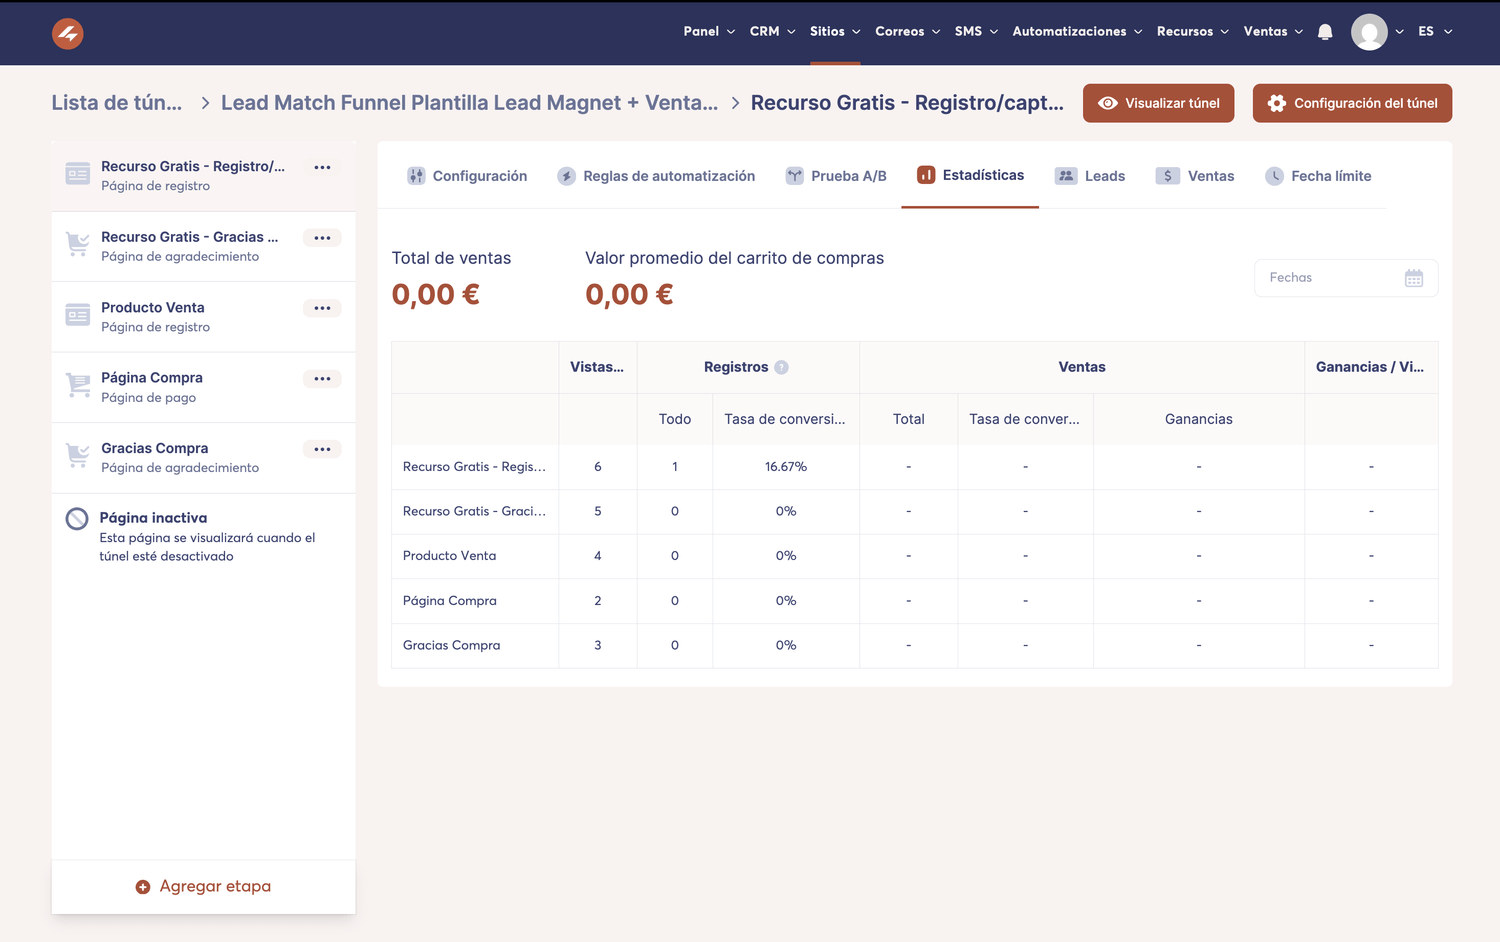Click the lightning icon for automation rules
This screenshot has height=942, width=1500.
pyautogui.click(x=566, y=176)
